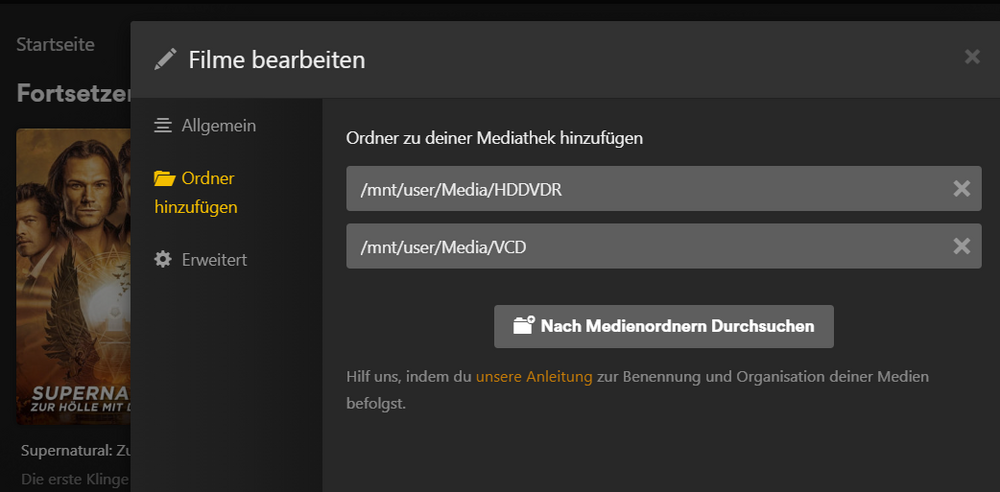Viewport: 1000px width, 492px height.
Task: Click the Allgemein lines icon in sidebar
Action: pos(163,126)
